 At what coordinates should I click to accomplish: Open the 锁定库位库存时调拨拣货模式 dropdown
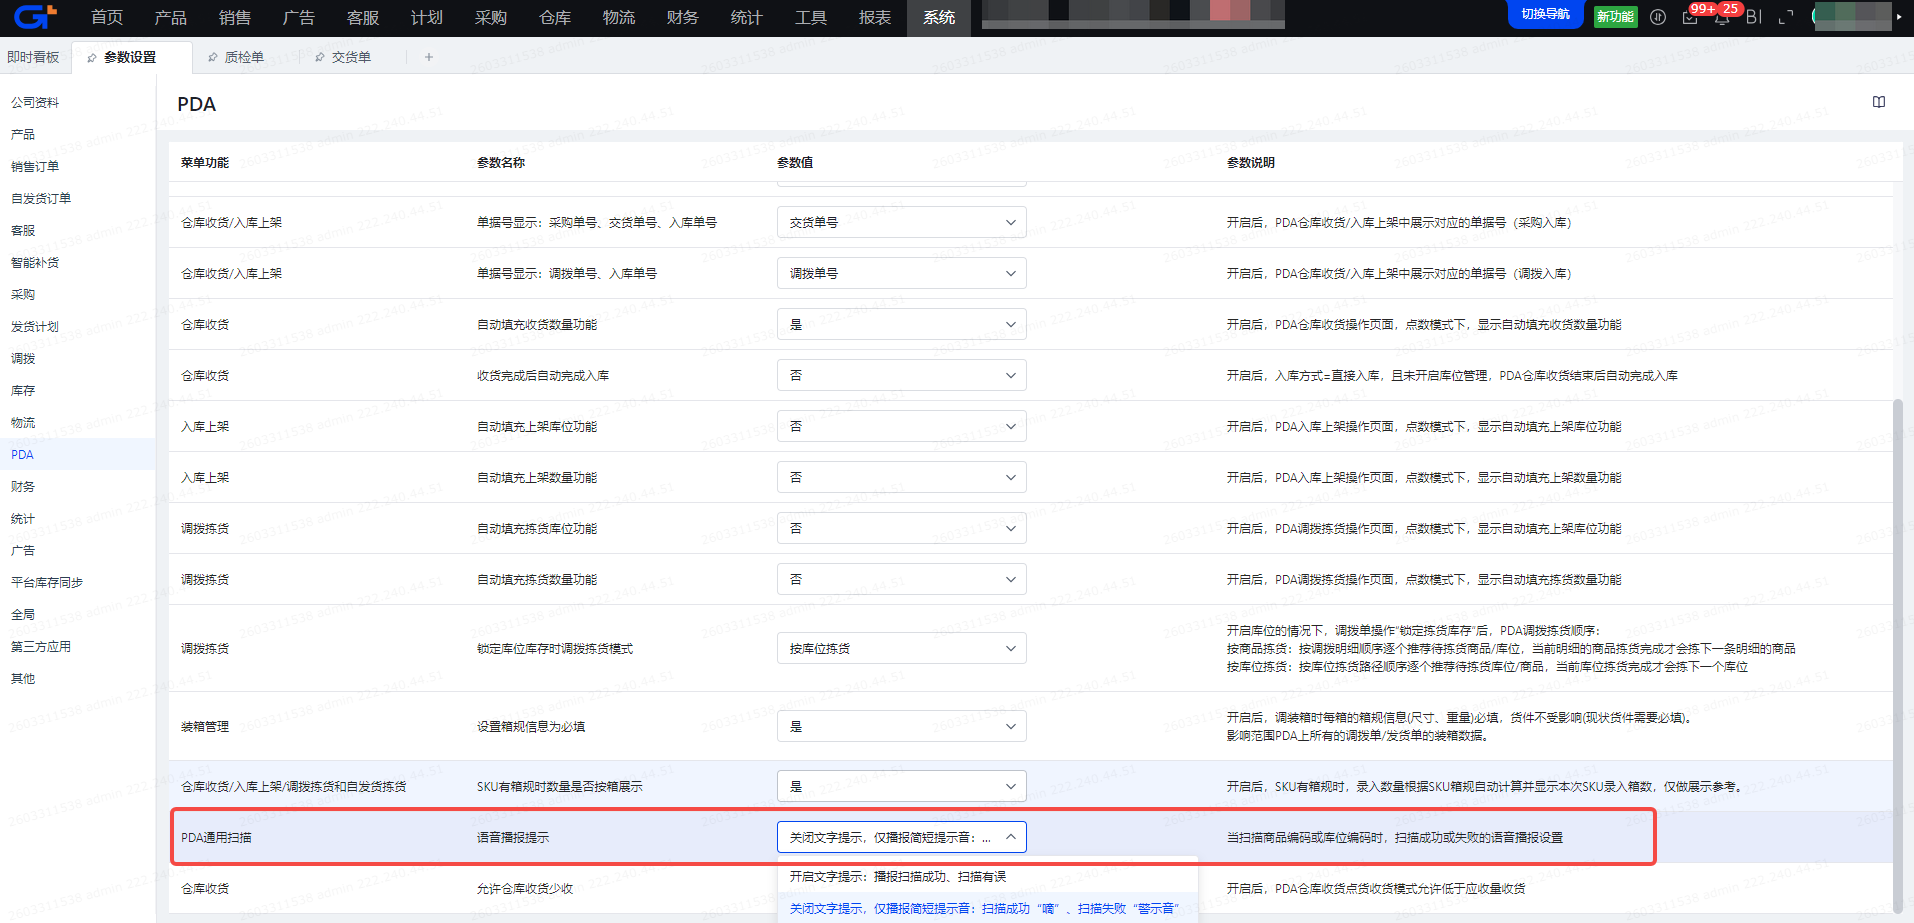[x=901, y=648]
